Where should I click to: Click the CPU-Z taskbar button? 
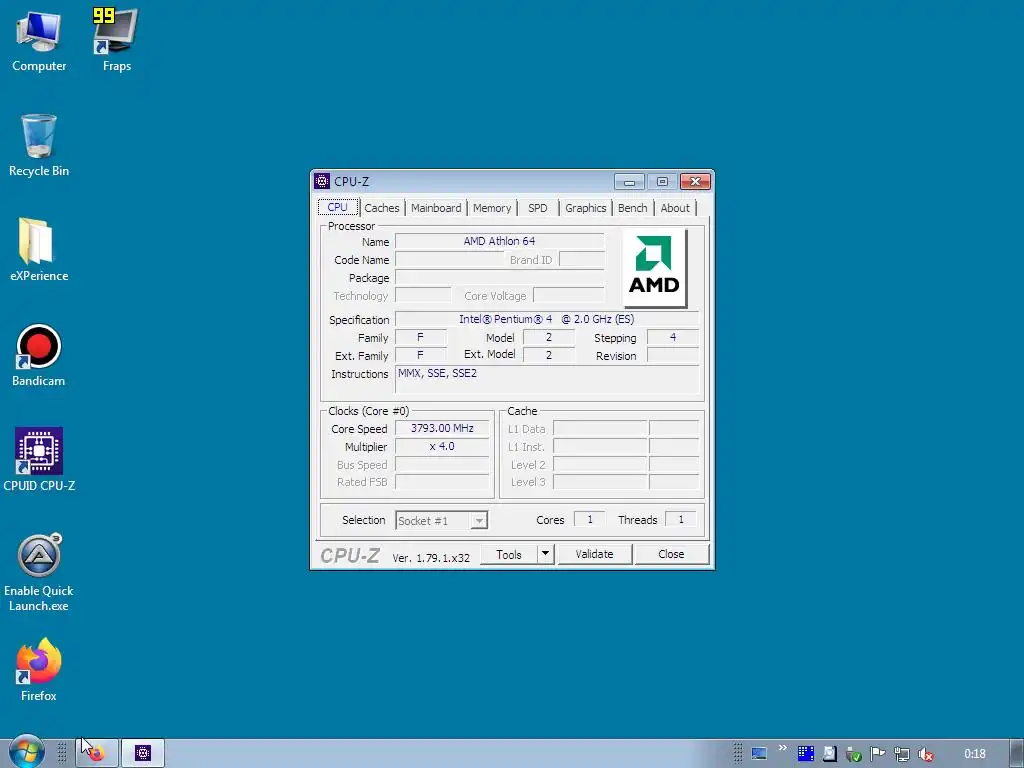click(x=143, y=754)
